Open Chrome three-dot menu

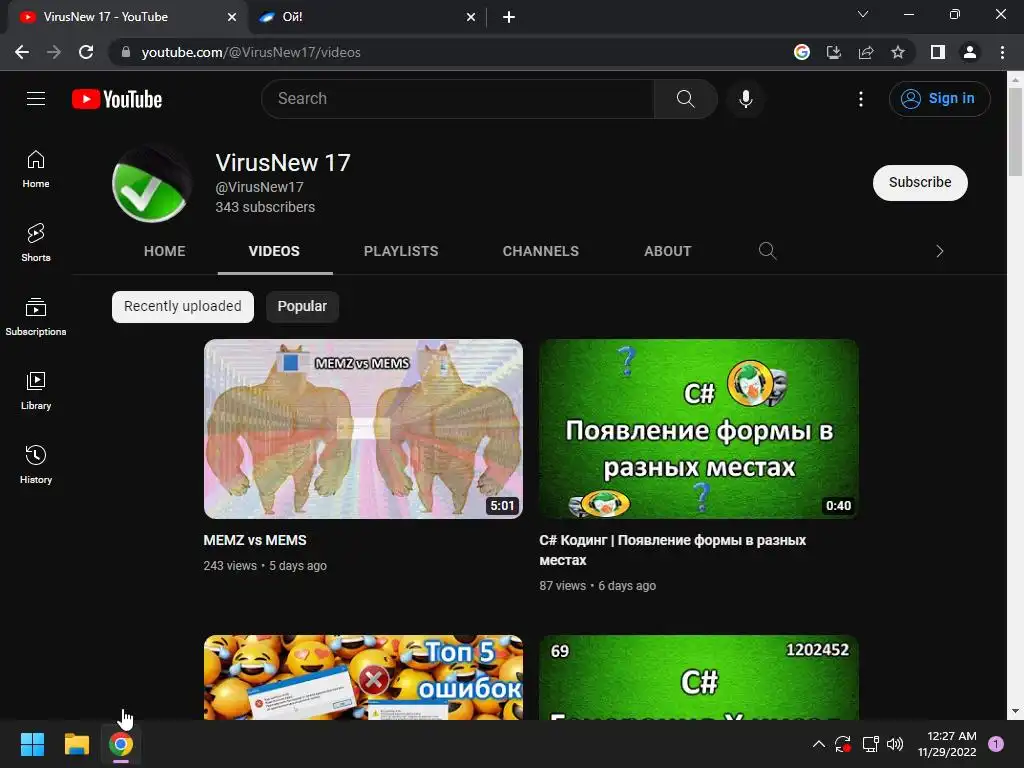click(x=1002, y=52)
